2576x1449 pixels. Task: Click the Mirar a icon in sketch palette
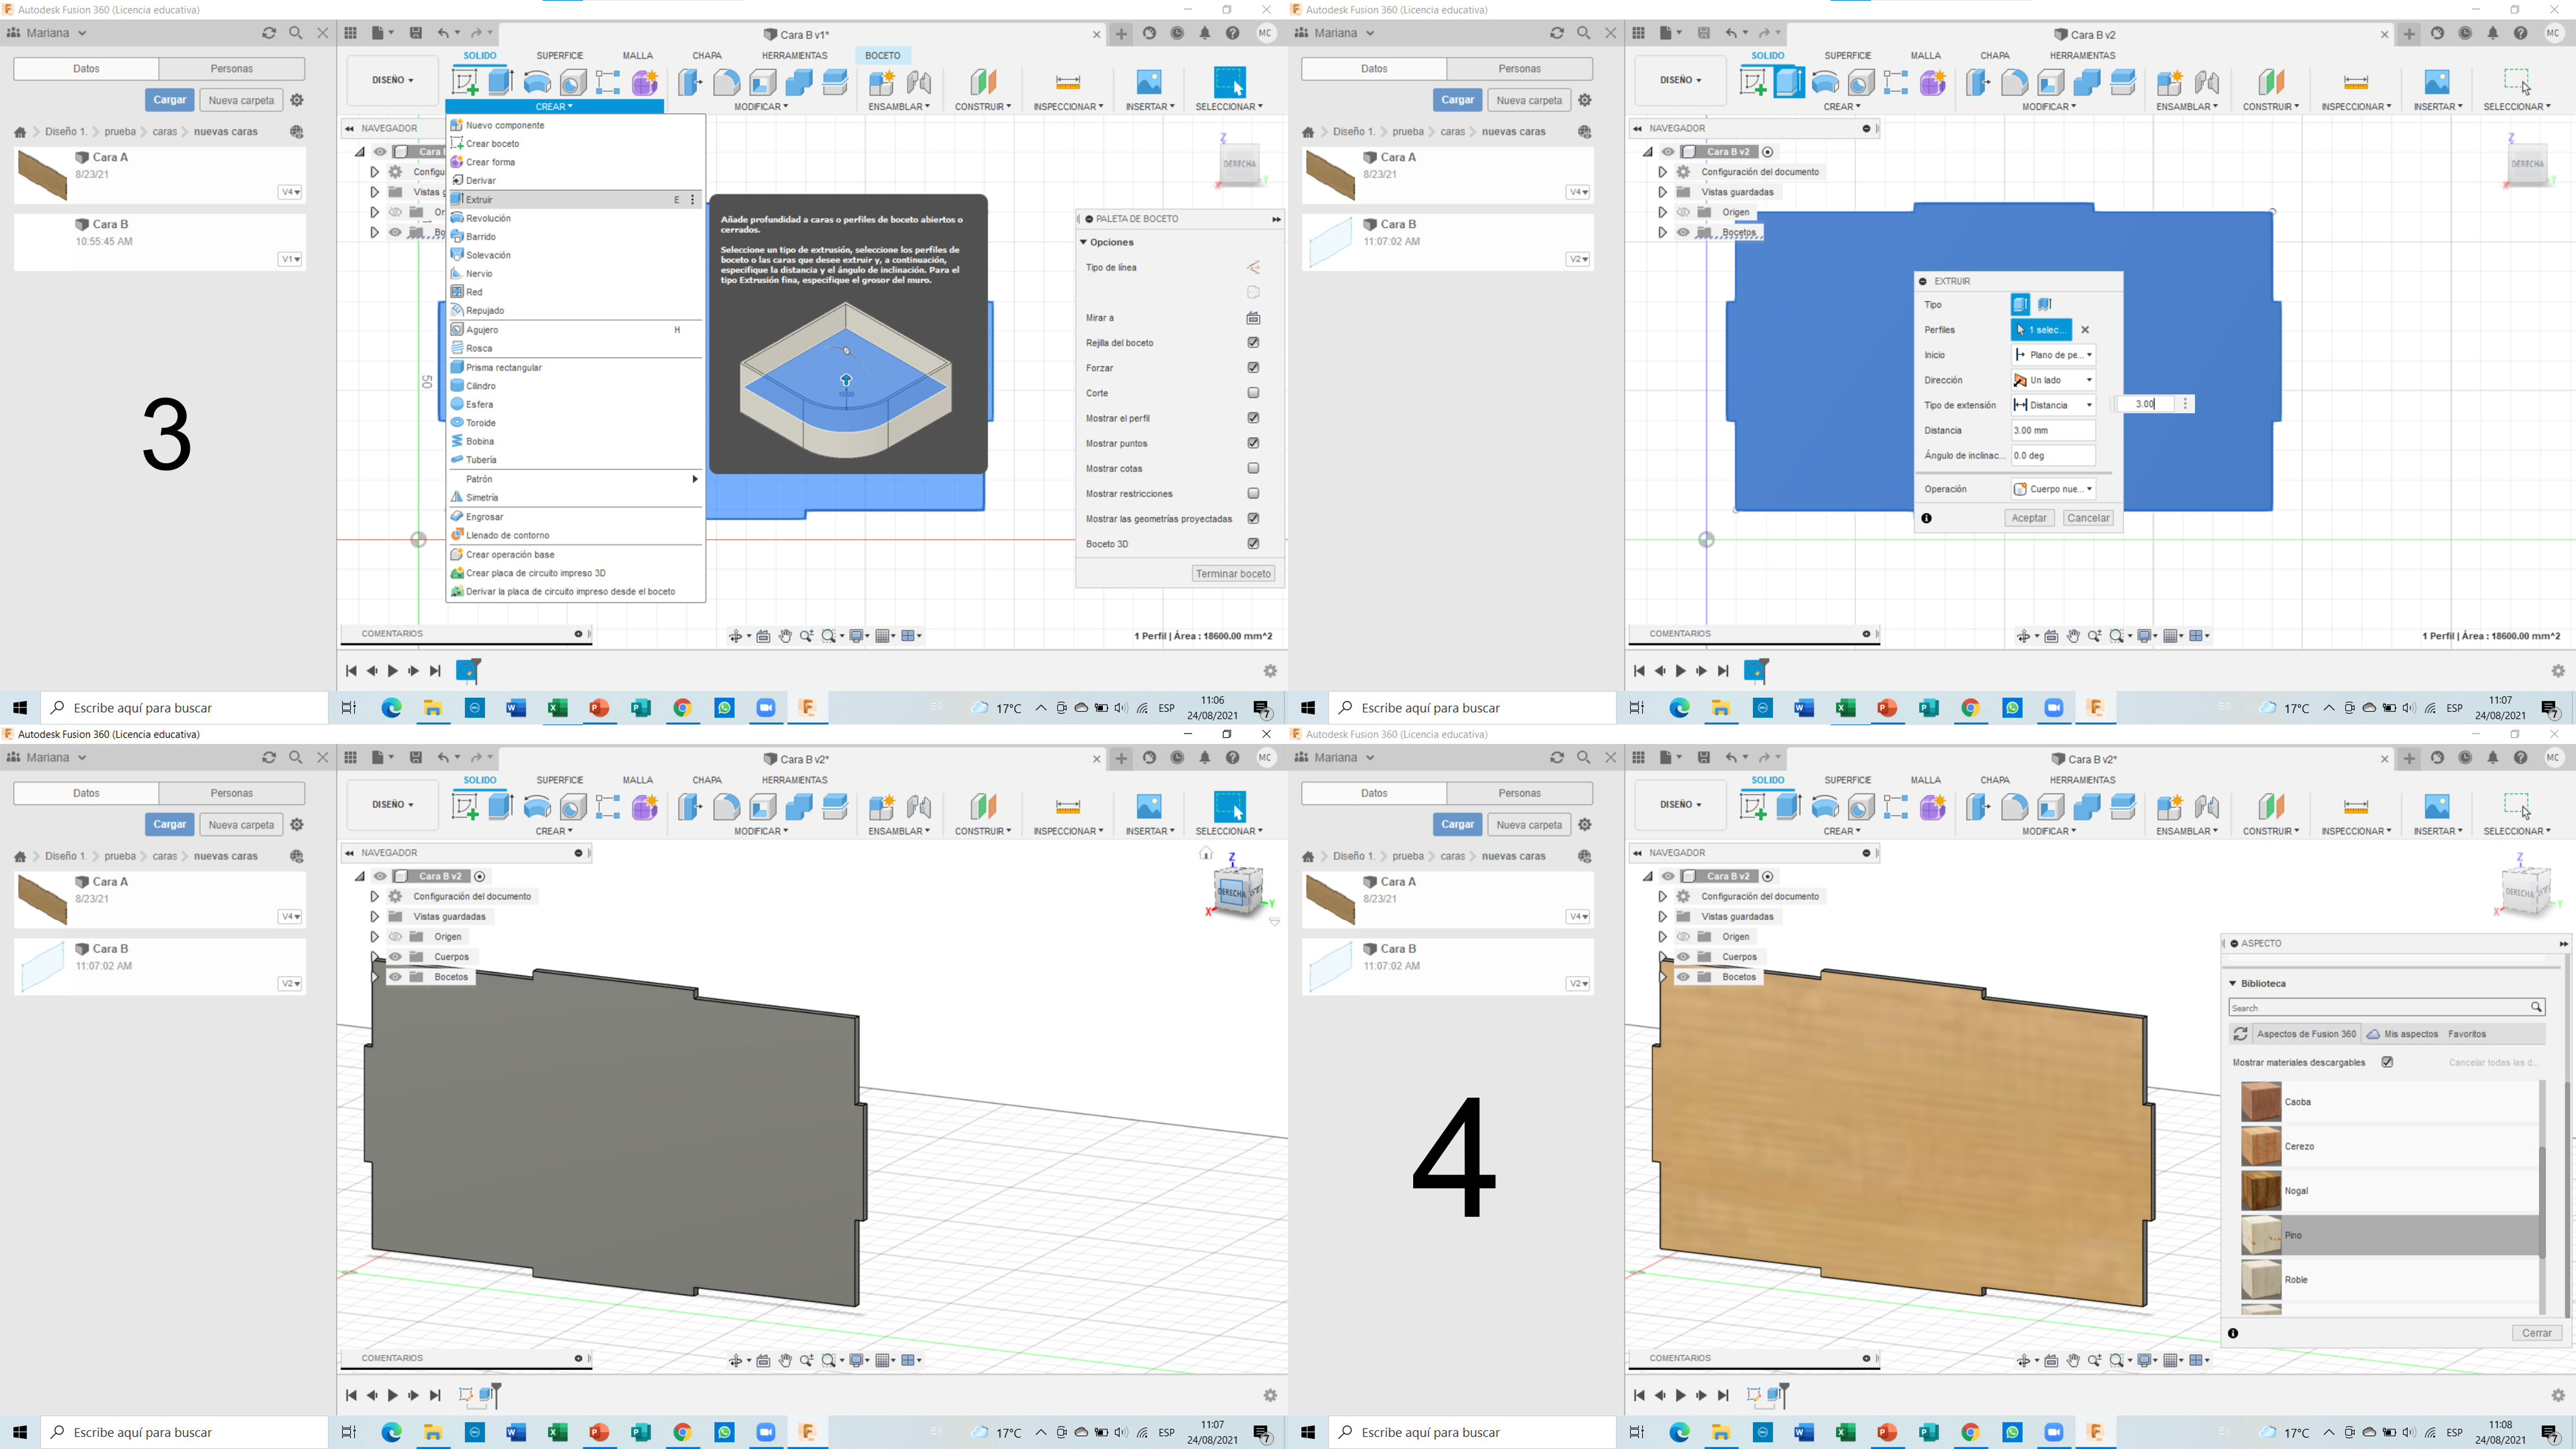point(1253,318)
